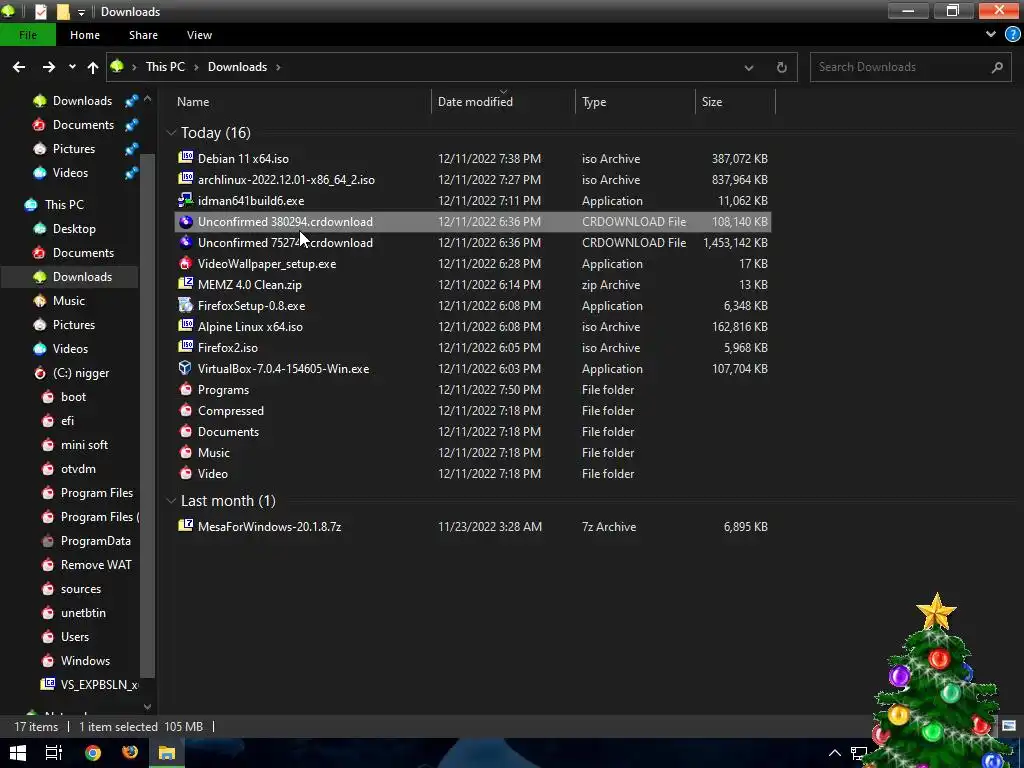Expand the ribbon with the chevron
1024x768 pixels.
(x=991, y=35)
